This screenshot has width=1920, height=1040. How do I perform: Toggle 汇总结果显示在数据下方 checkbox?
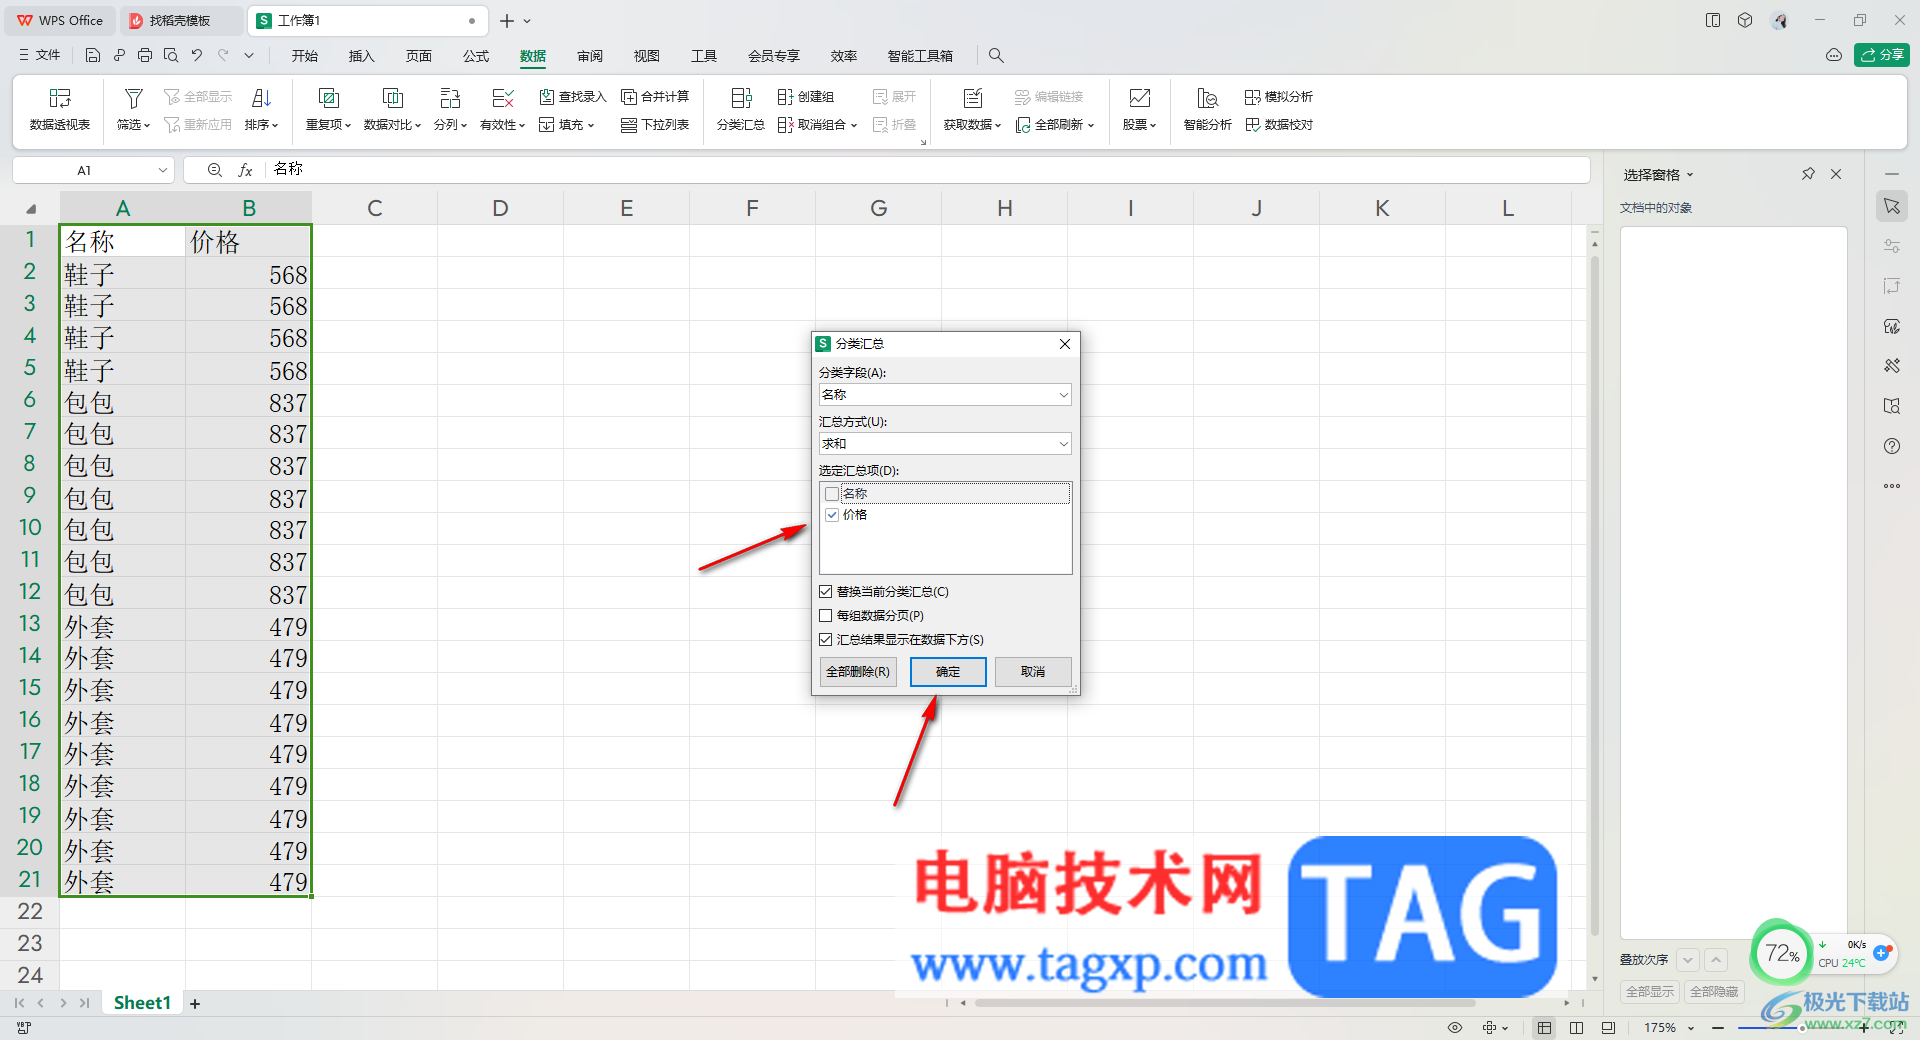click(x=826, y=640)
